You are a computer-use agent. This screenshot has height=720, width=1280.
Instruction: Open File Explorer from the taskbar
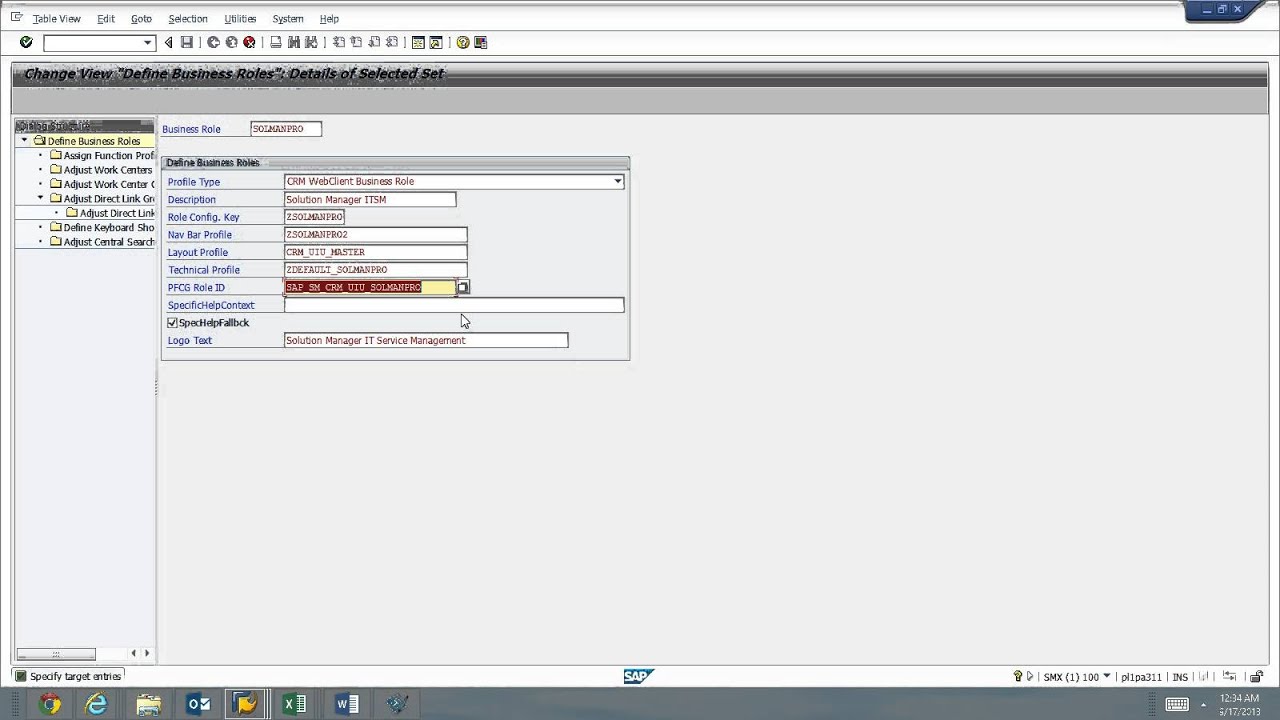point(148,704)
